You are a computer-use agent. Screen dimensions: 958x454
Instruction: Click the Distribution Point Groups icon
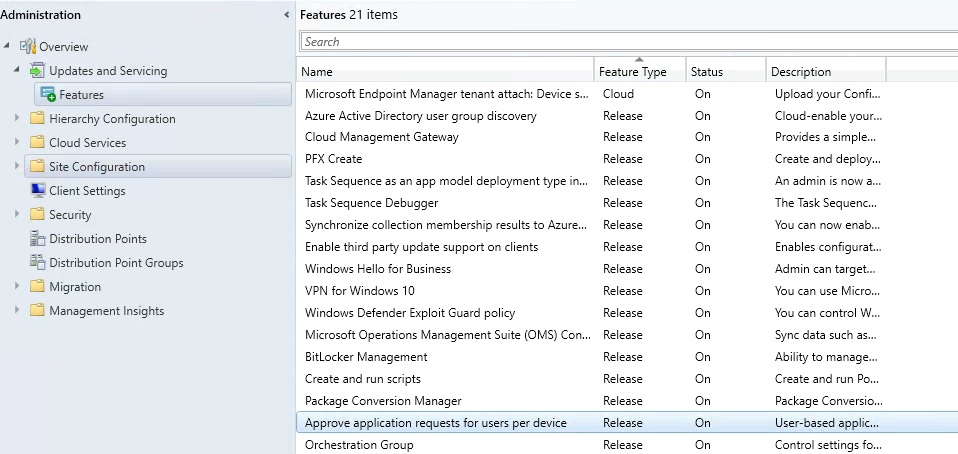(x=37, y=262)
